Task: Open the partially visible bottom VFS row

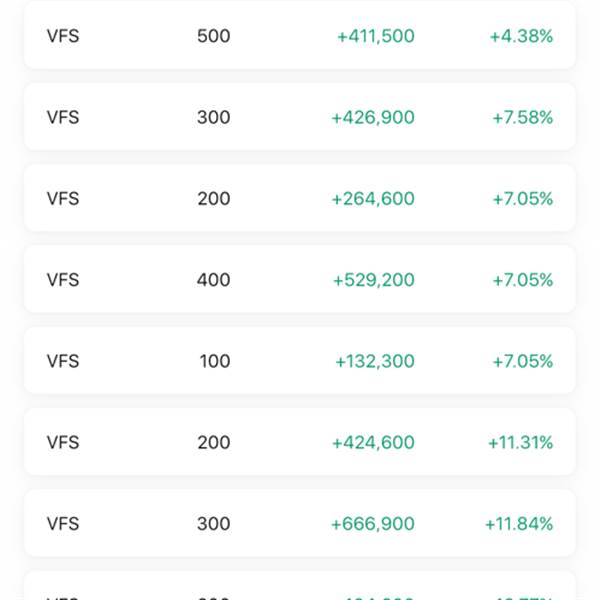Action: pos(300,585)
